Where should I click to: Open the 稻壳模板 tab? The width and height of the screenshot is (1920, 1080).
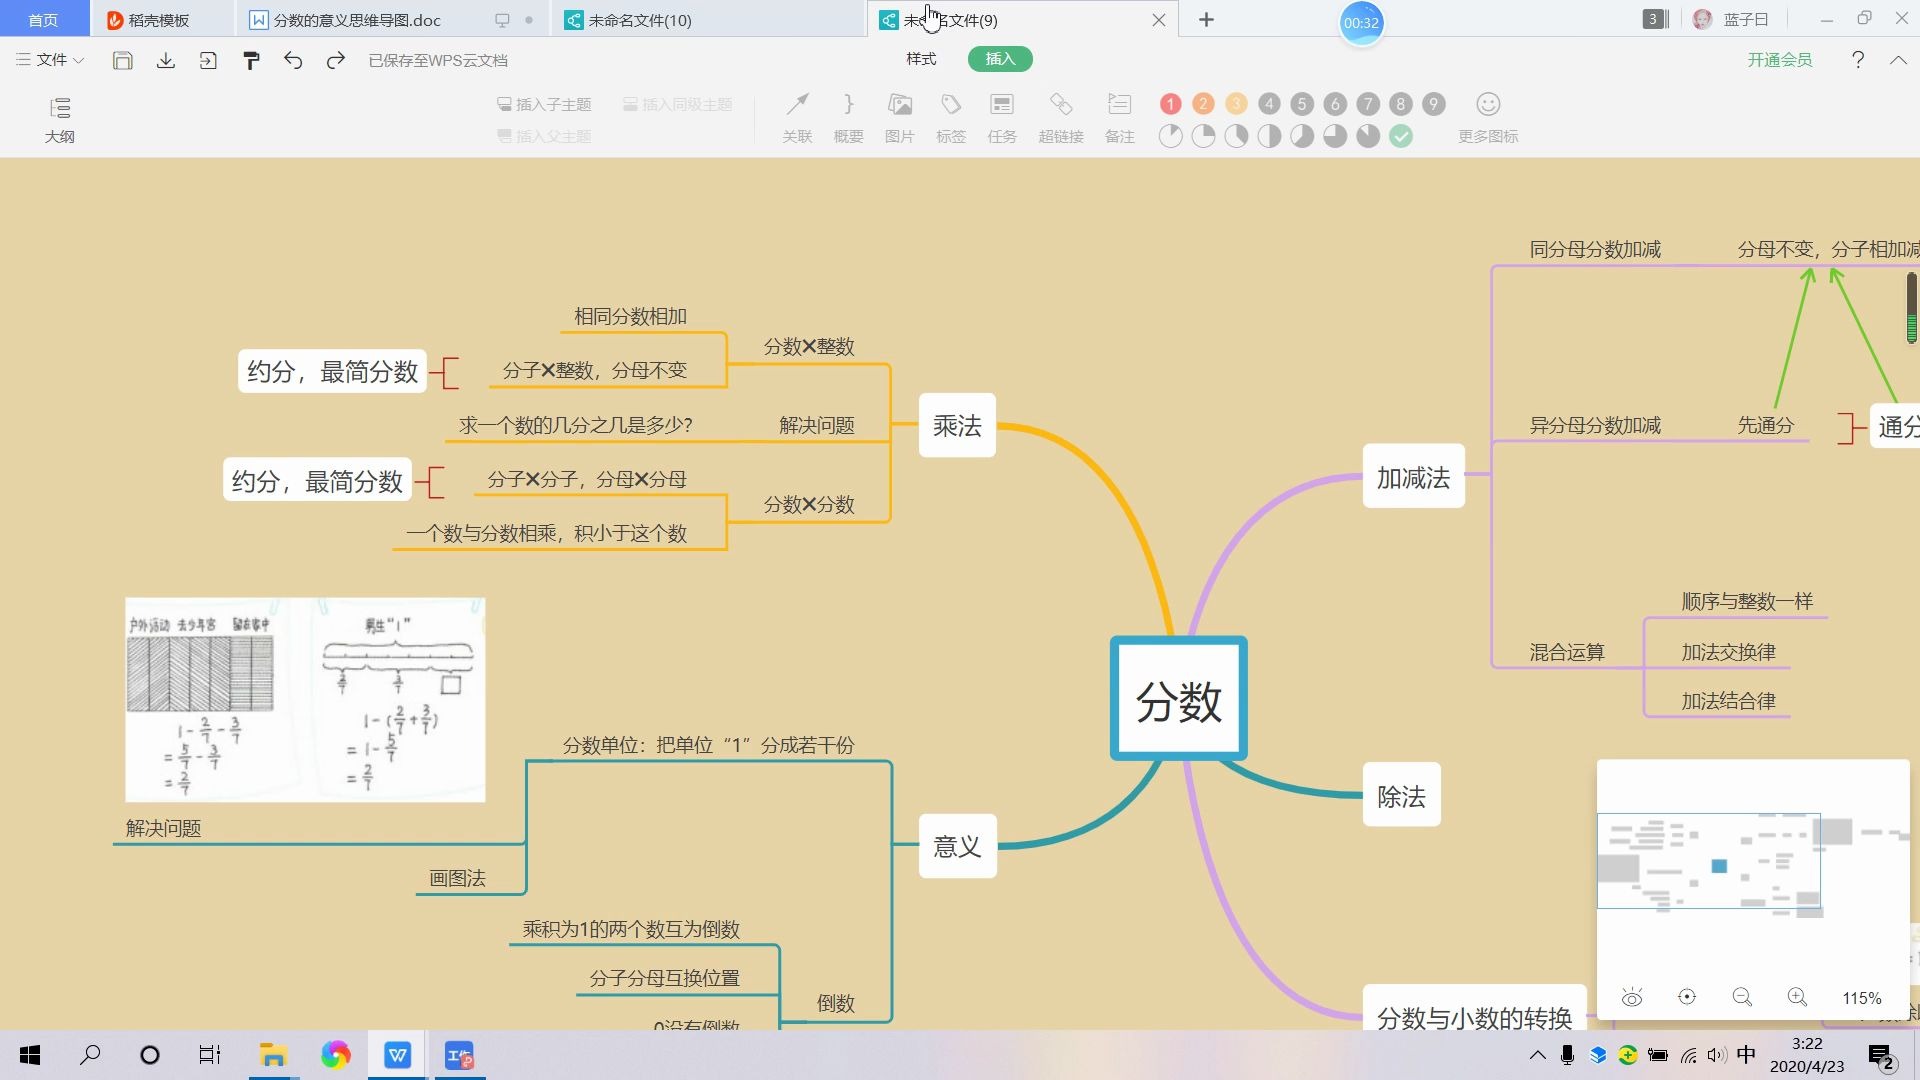point(160,20)
